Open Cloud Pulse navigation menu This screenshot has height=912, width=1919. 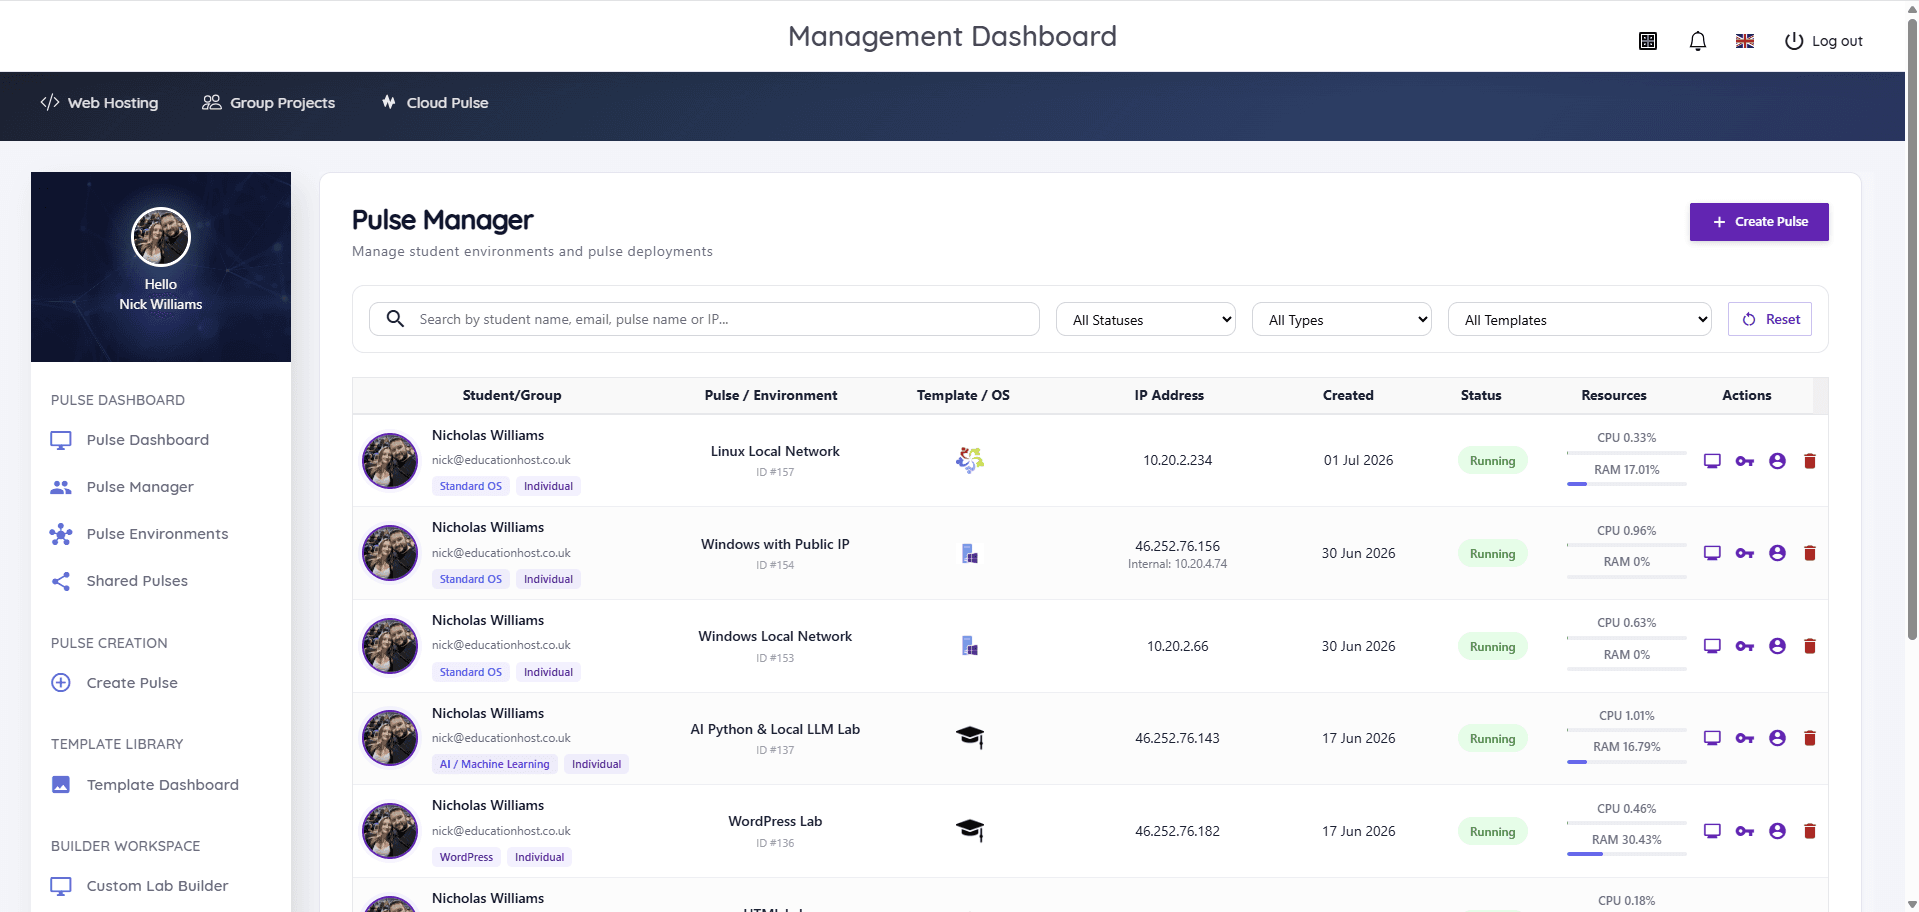click(435, 103)
